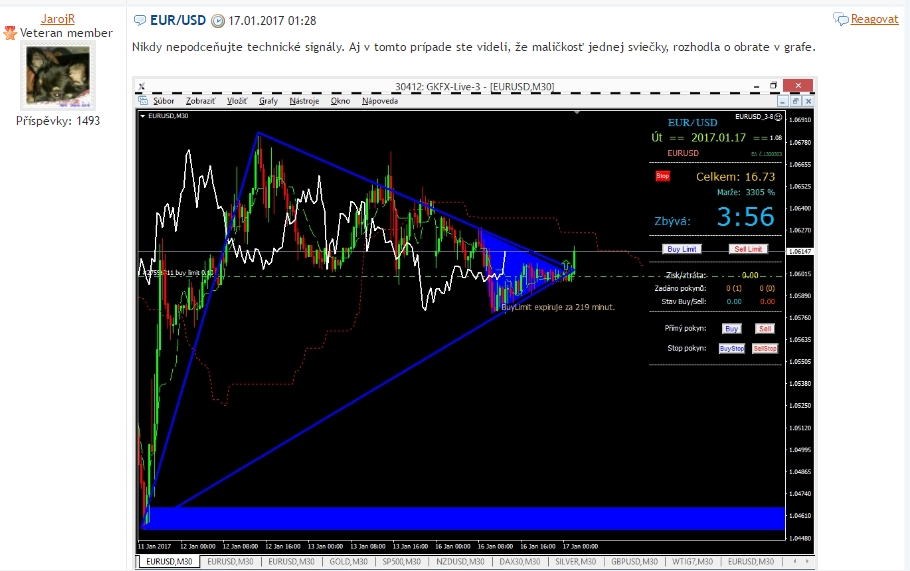Click the chart tabs left arrow
Image resolution: width=910 pixels, height=571 pixels.
795,561
